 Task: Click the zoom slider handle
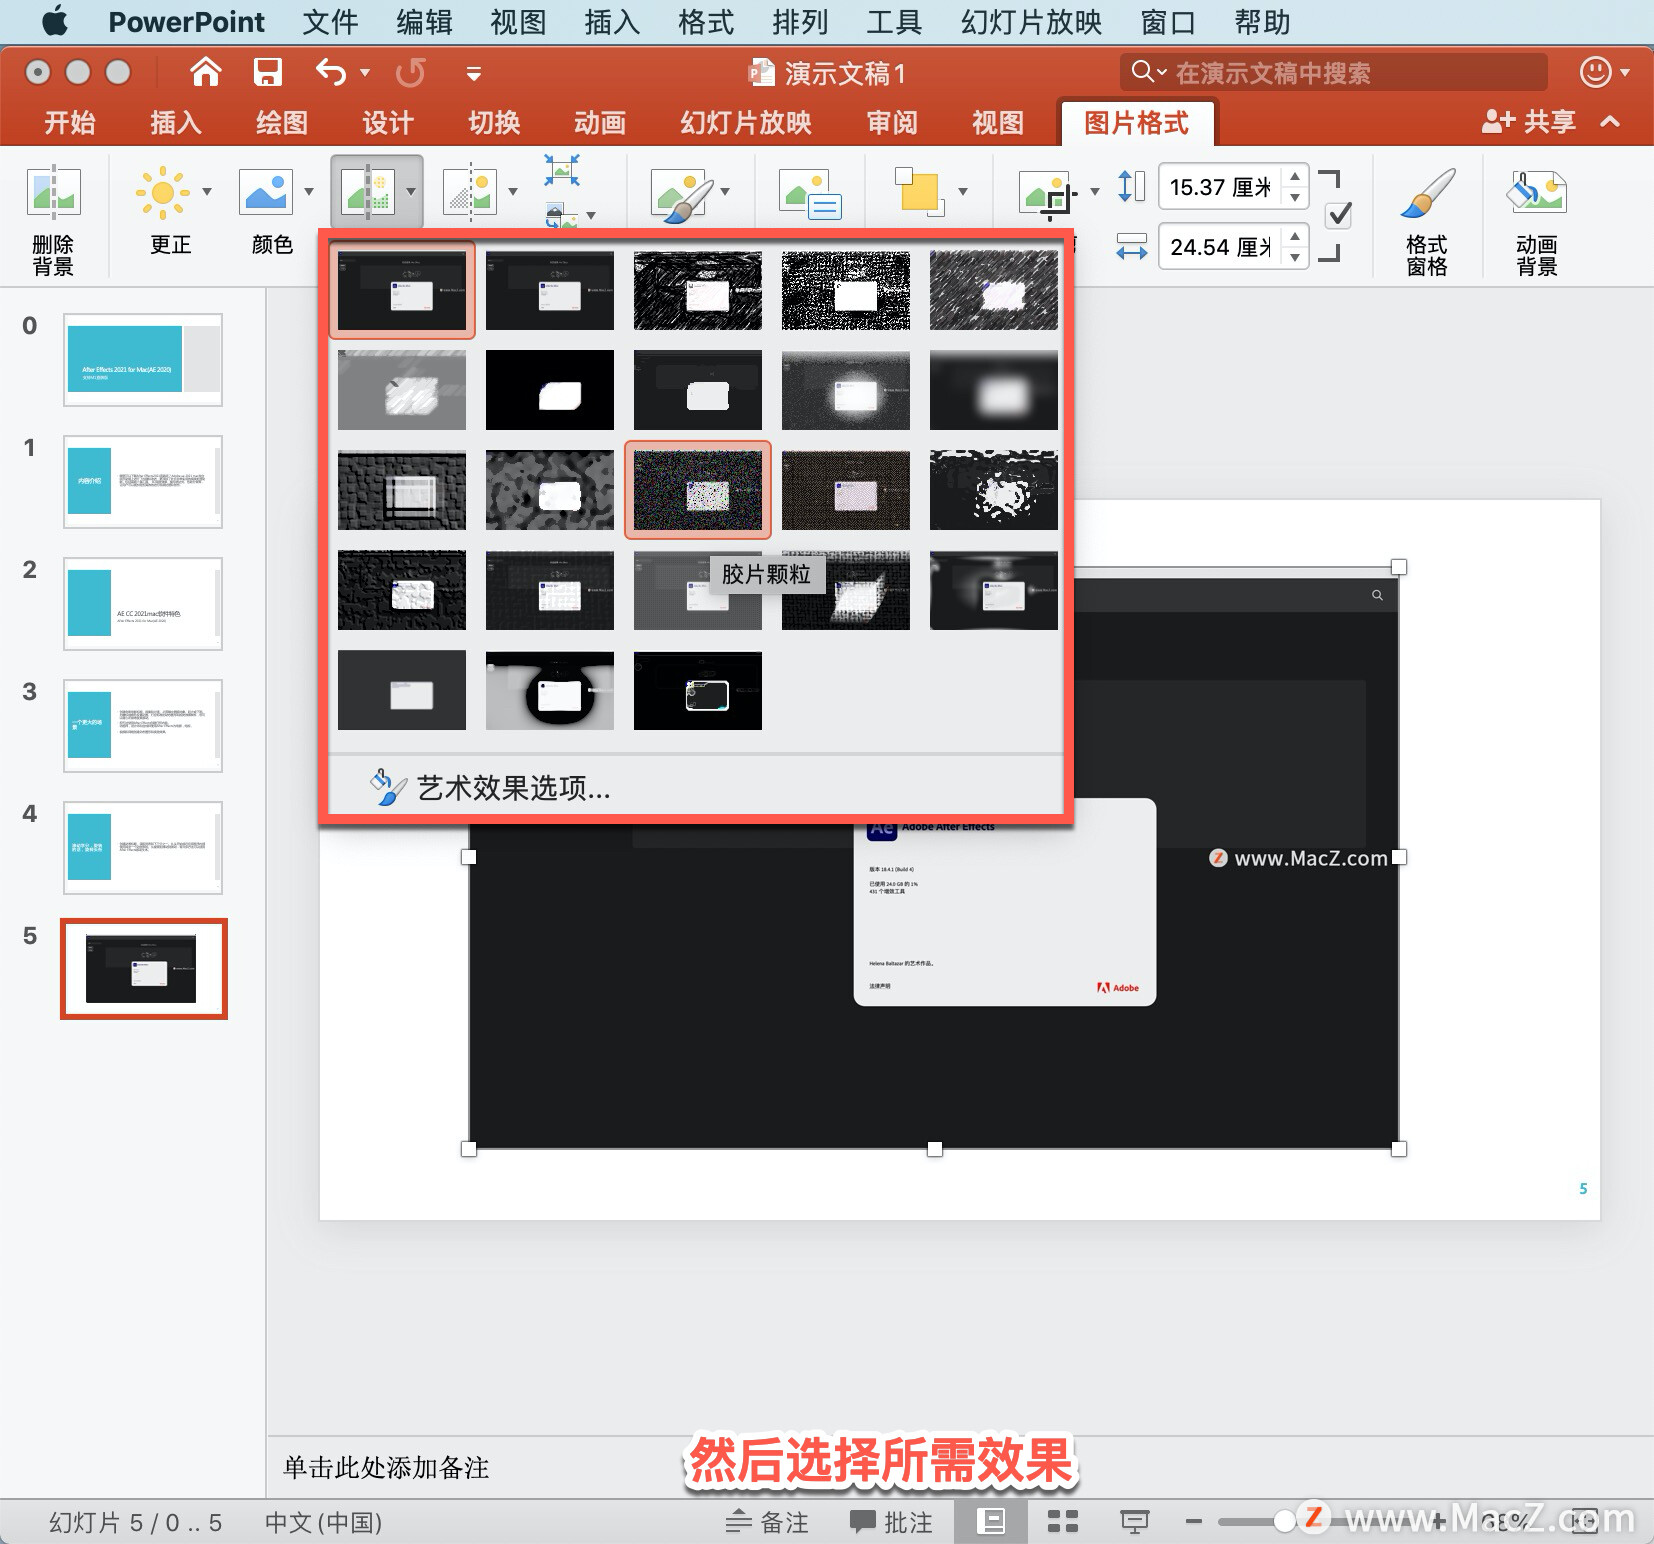(x=1285, y=1522)
